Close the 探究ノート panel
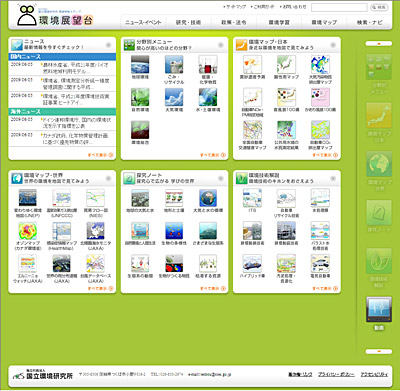The height and width of the screenshot is (391, 400). click(221, 179)
